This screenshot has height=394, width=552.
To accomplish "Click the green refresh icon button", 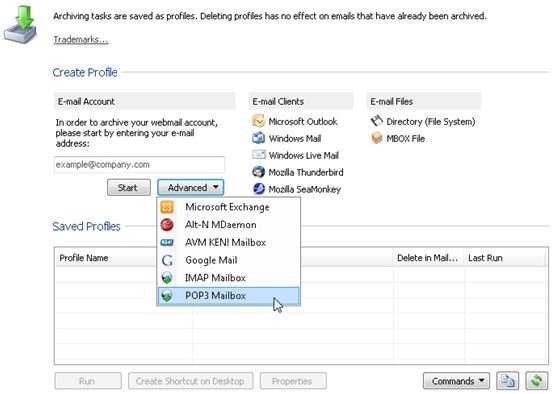I will 537,381.
